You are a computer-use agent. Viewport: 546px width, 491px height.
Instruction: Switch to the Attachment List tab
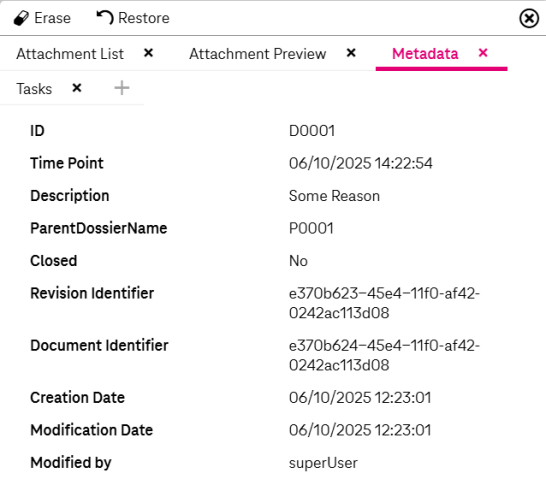click(70, 54)
